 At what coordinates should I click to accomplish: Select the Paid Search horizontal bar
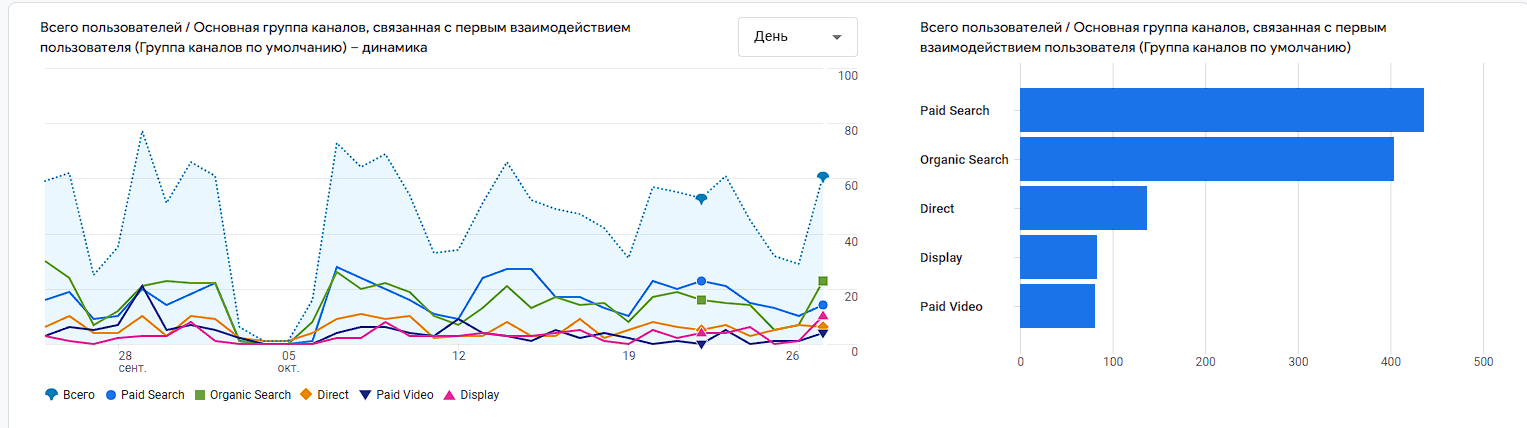pos(1221,110)
